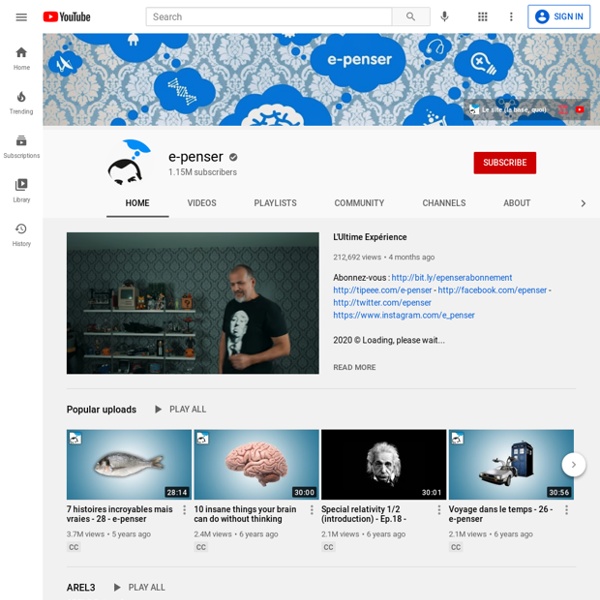
Task: Click the SIGN IN button
Action: coord(559,16)
